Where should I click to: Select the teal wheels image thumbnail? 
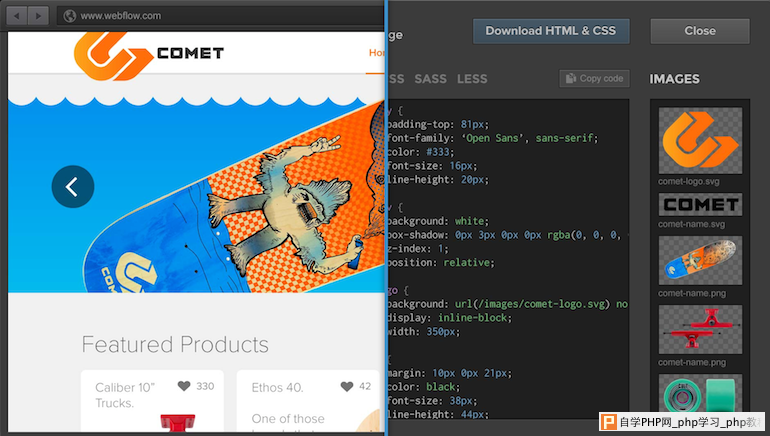(700, 393)
